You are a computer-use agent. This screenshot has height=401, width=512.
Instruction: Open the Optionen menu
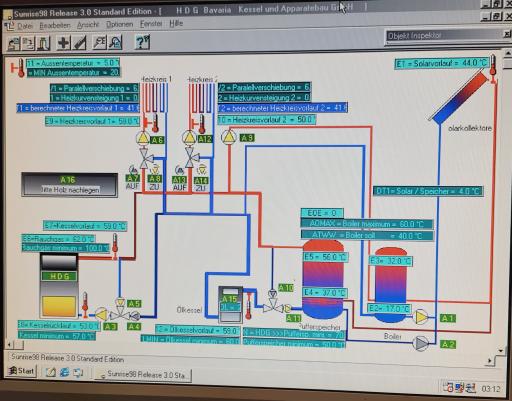(119, 24)
